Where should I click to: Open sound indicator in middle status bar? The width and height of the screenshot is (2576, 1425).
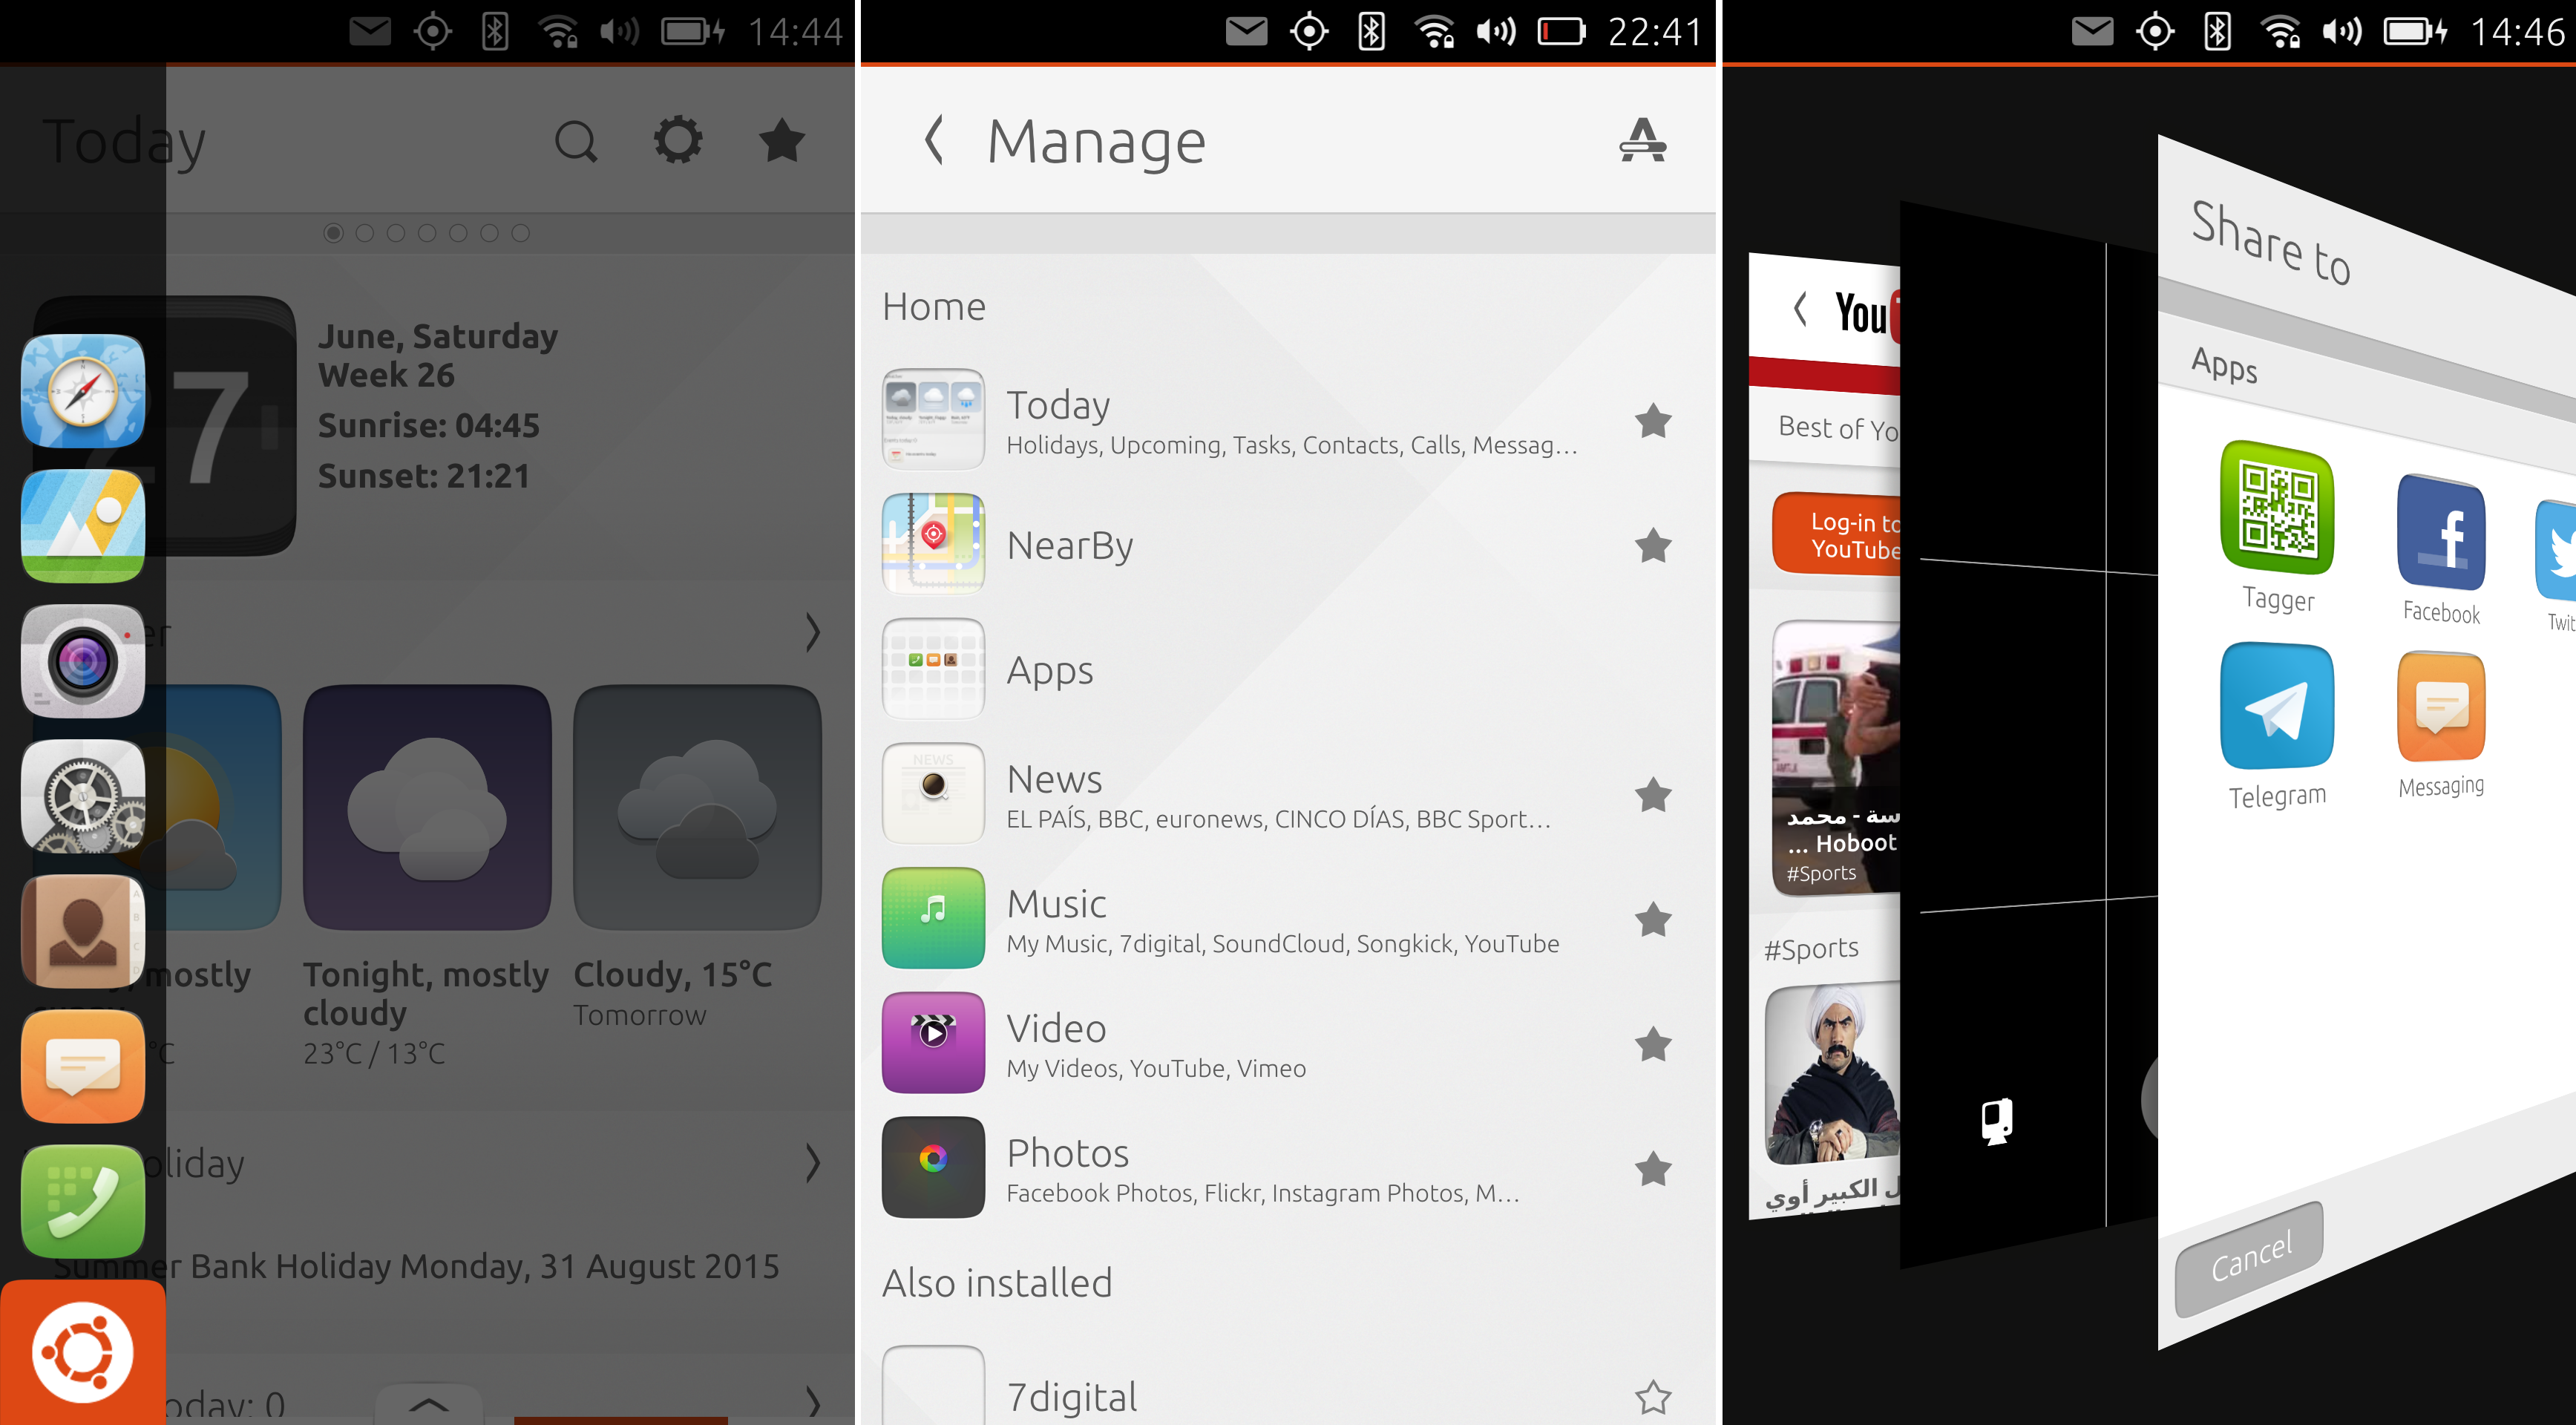[1496, 32]
